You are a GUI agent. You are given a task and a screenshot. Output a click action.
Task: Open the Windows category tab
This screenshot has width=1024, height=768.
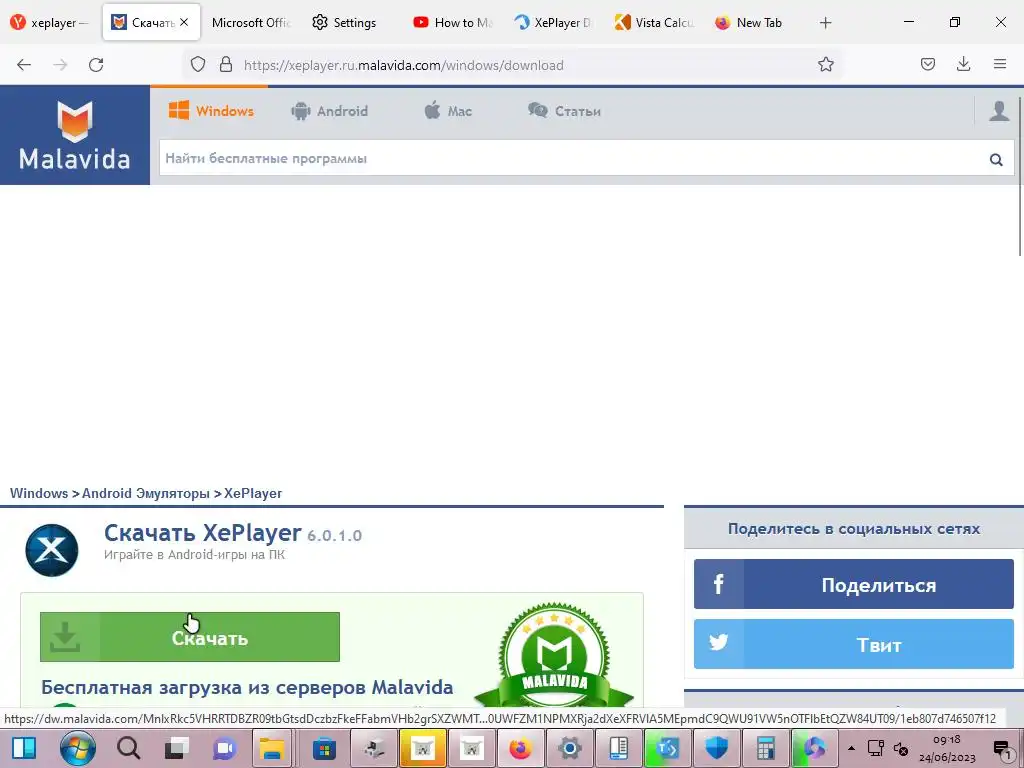[x=211, y=110]
